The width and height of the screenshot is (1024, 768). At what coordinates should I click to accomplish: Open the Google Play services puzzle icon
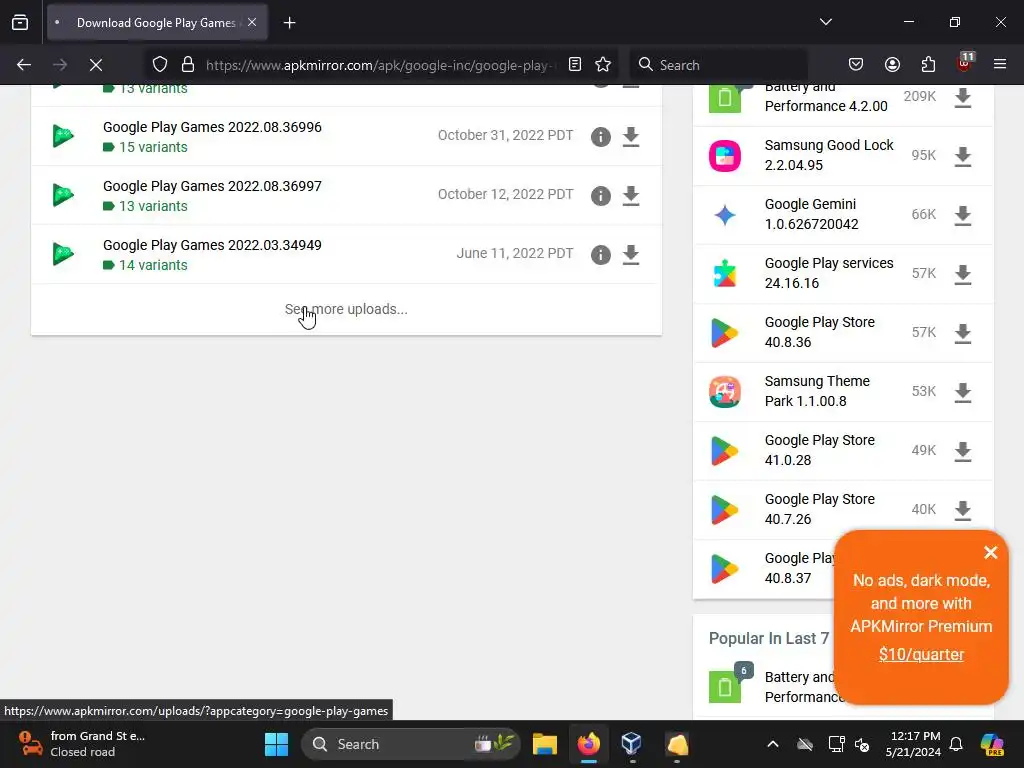click(x=725, y=274)
